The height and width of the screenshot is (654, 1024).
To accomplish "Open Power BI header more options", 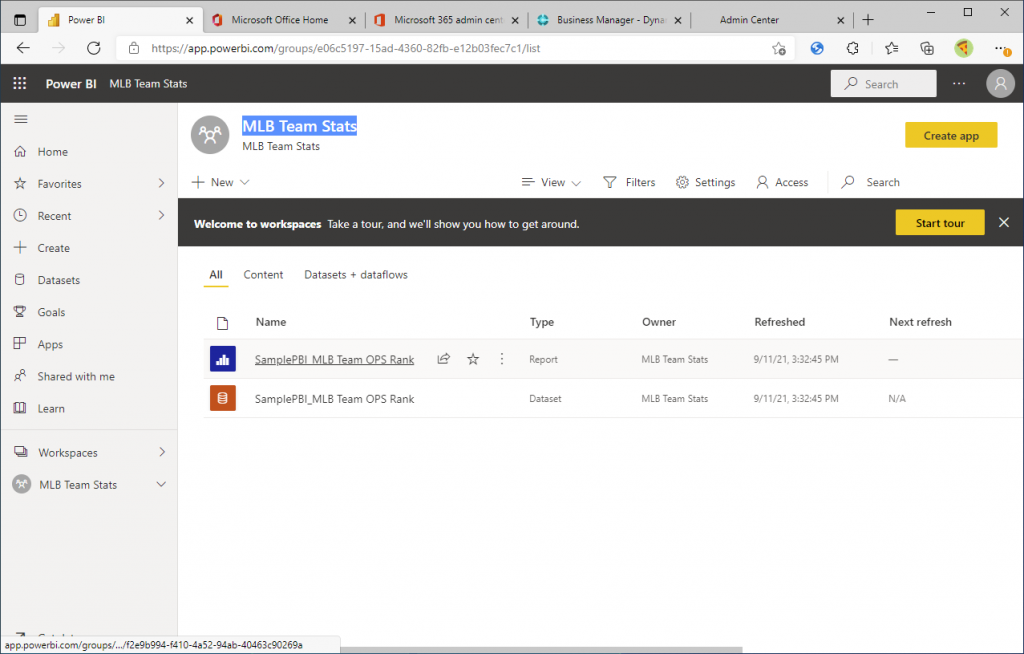I will (959, 84).
